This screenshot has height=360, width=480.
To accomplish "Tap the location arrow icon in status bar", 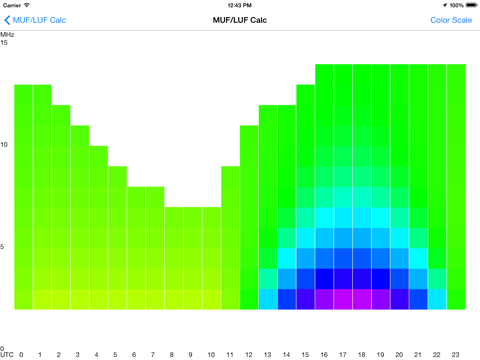I will click(x=445, y=5).
